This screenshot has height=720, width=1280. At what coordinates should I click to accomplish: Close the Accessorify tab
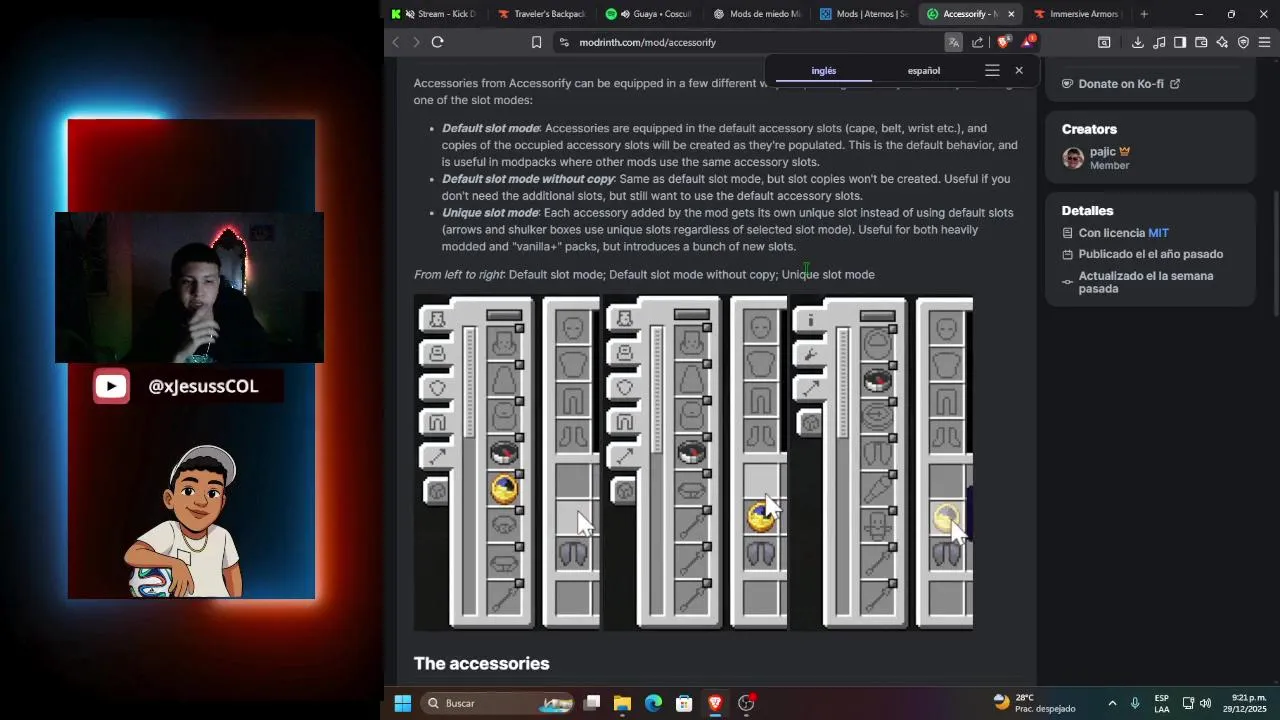click(1011, 14)
